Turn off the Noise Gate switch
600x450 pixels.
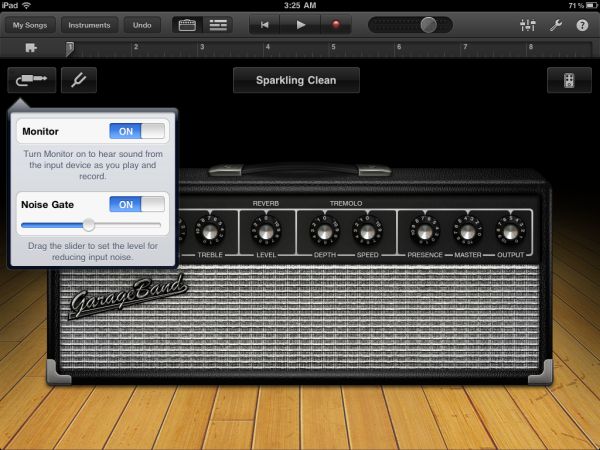pyautogui.click(x=137, y=204)
